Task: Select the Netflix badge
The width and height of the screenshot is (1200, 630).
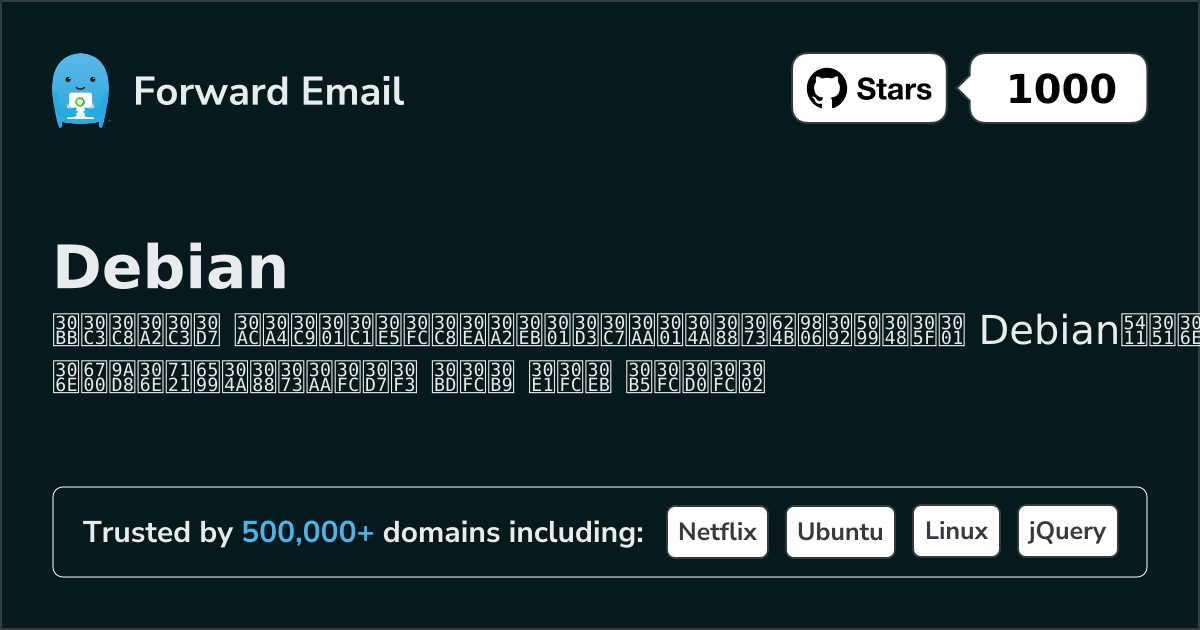Action: coord(717,531)
